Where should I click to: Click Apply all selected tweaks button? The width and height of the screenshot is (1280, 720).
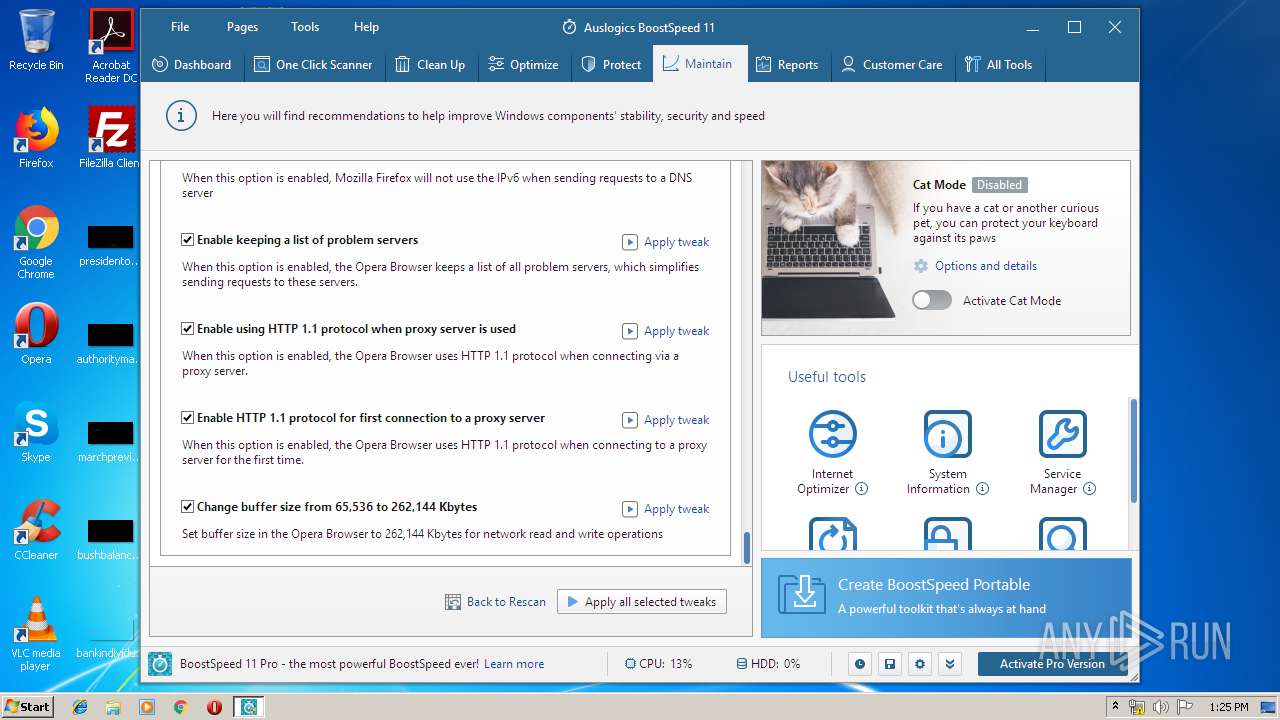pyautogui.click(x=641, y=602)
